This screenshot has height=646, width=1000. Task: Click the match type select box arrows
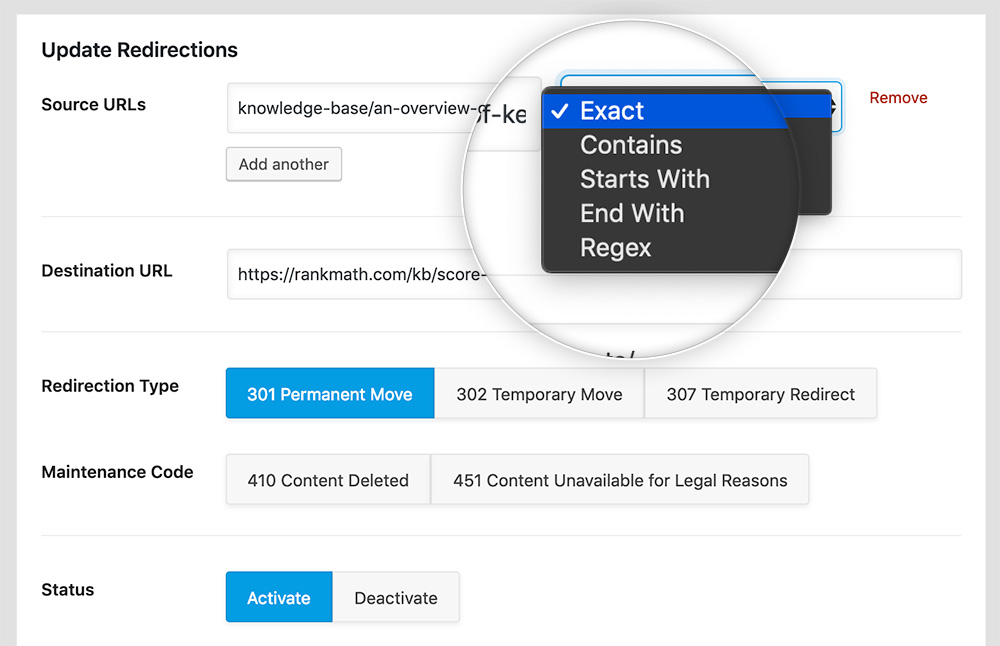[834, 107]
